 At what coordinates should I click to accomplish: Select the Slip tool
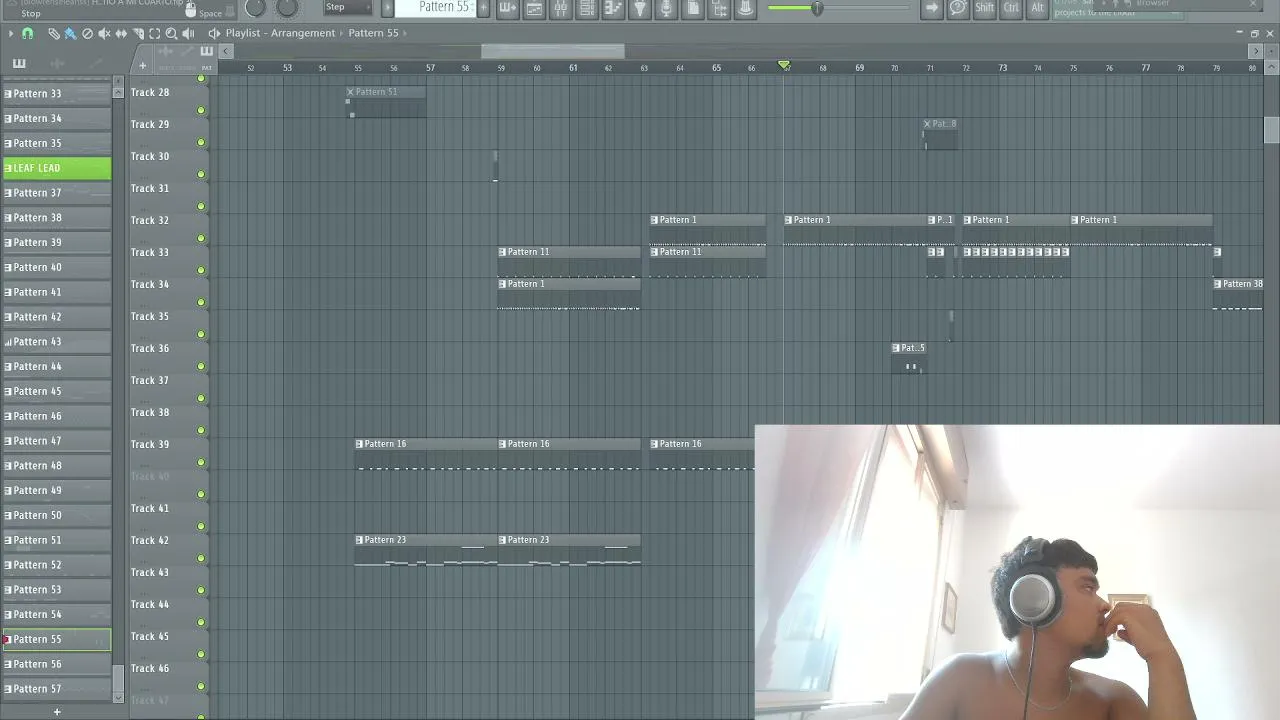coord(121,33)
